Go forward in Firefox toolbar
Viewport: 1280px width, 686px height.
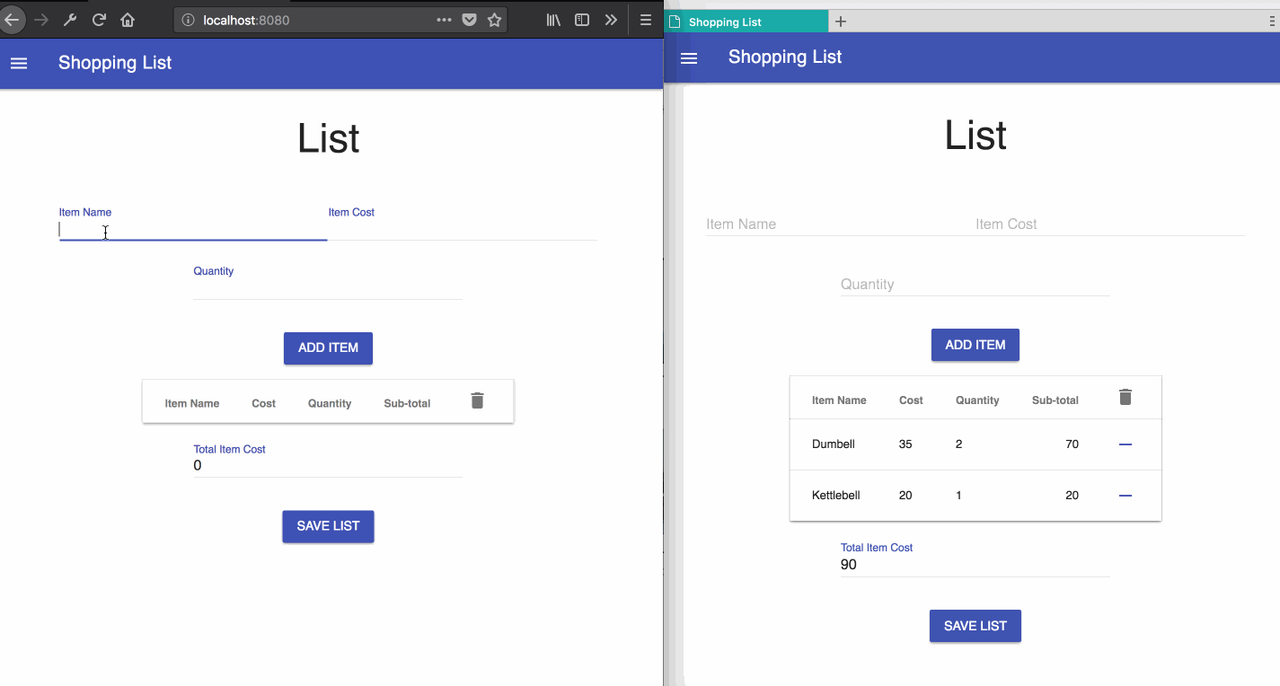point(41,19)
